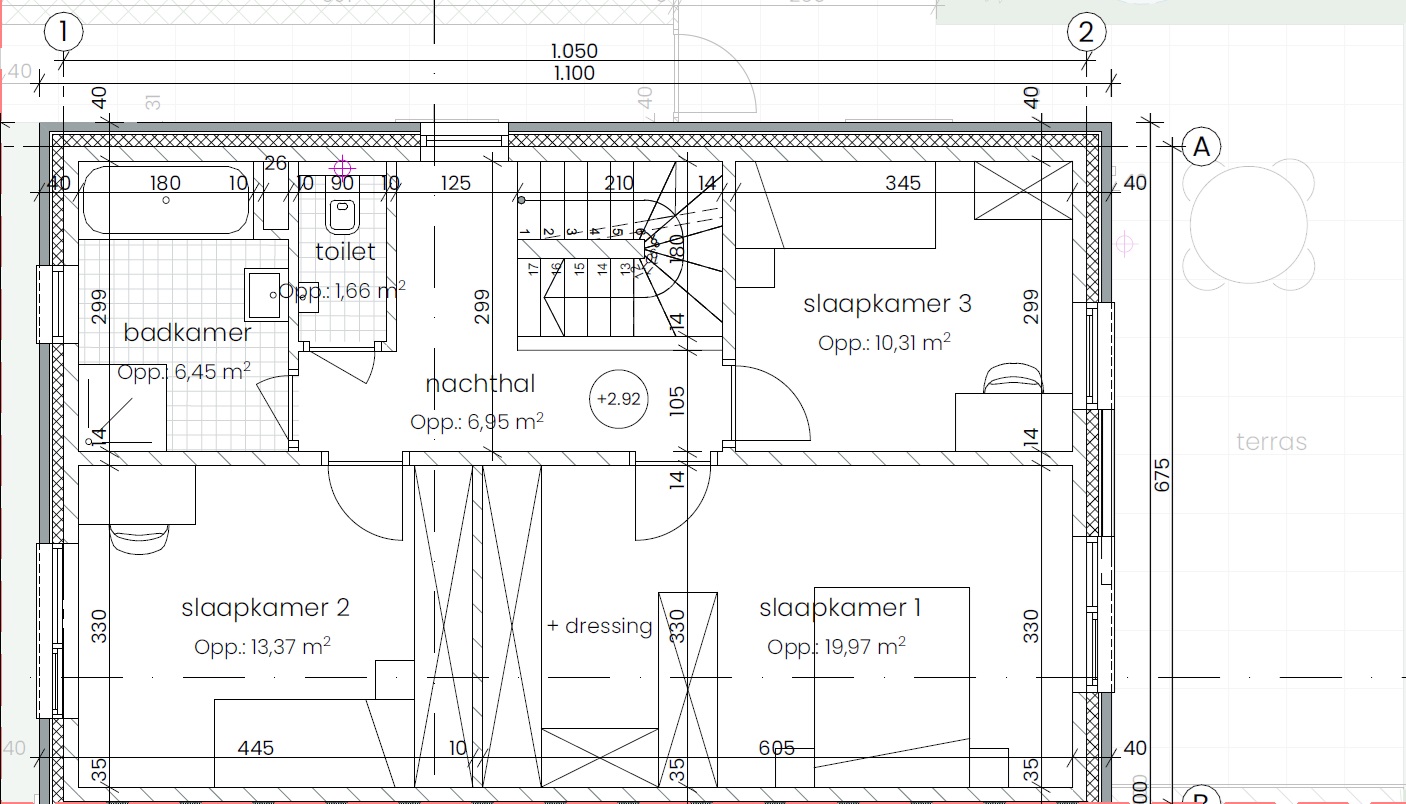
Task: Select the +2.92 level marker circle
Action: point(618,398)
